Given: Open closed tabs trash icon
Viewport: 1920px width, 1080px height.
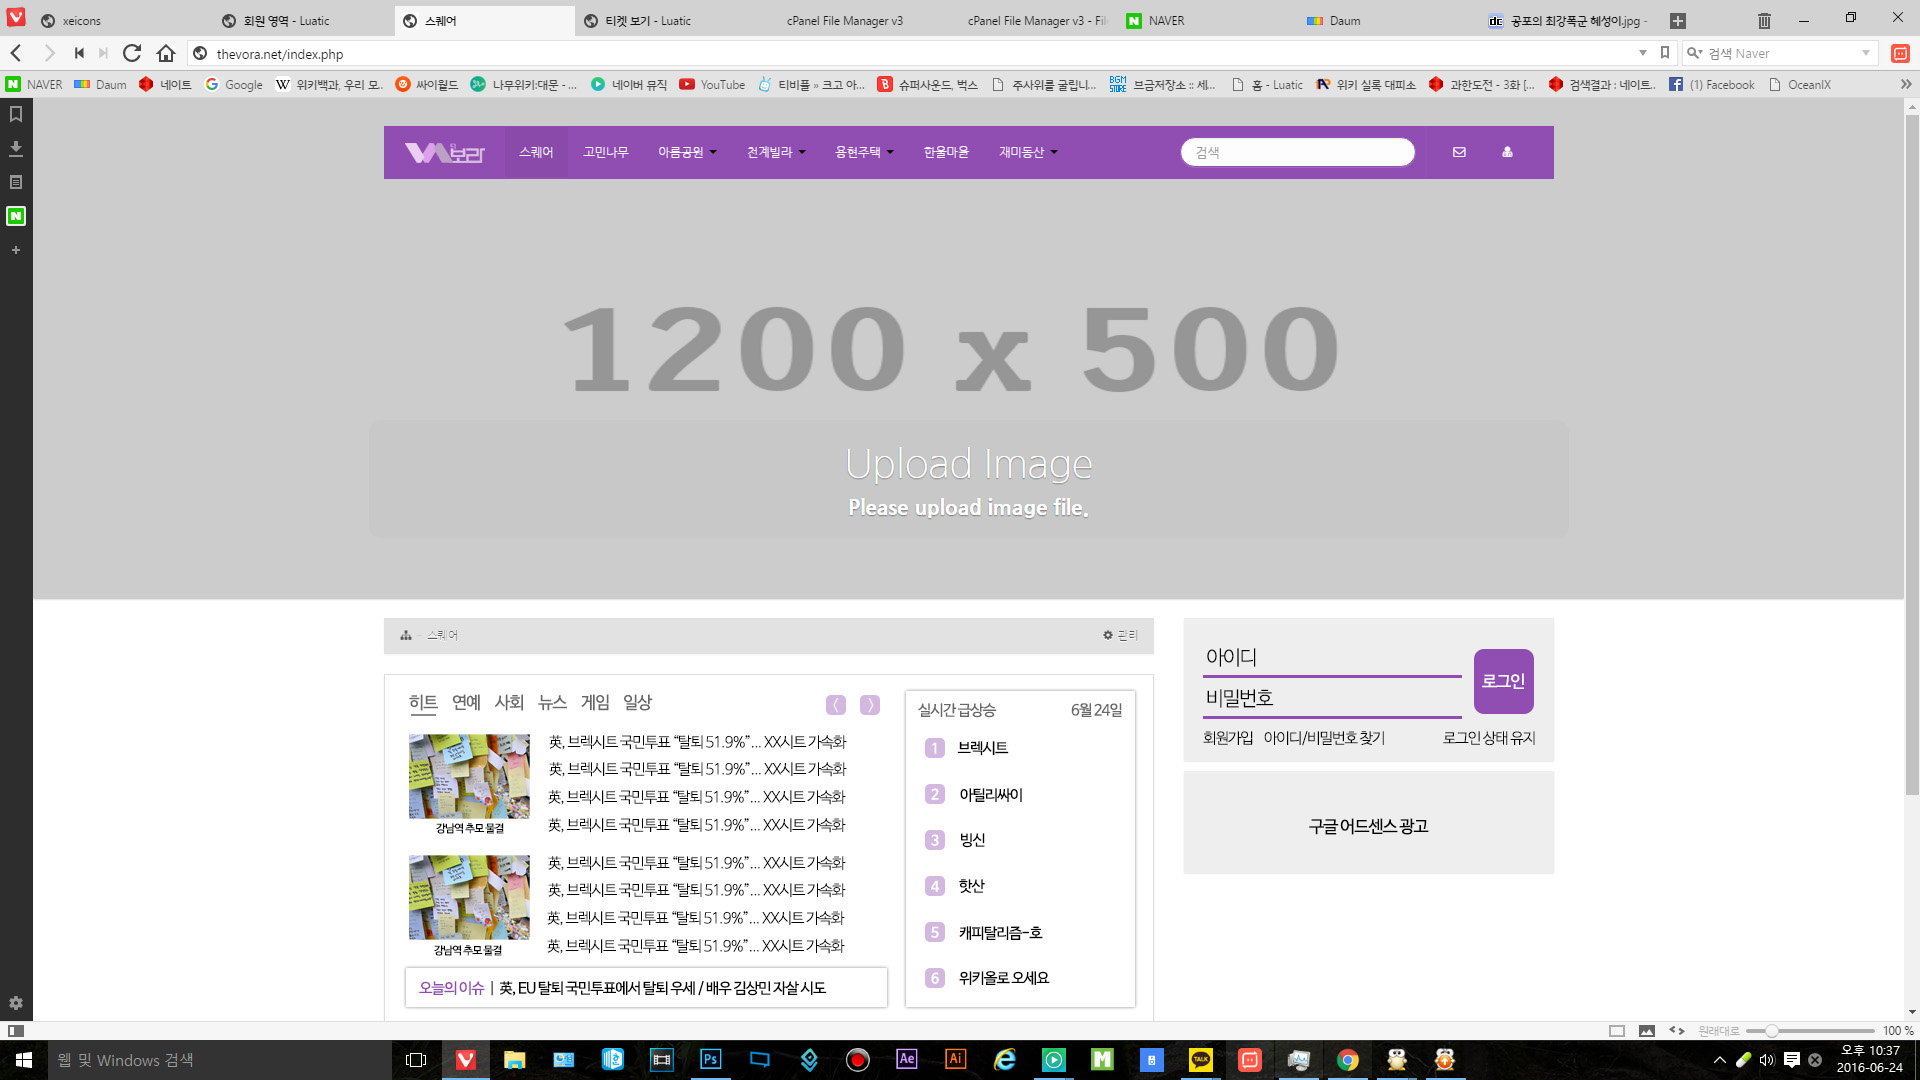Looking at the screenshot, I should click(x=1764, y=20).
